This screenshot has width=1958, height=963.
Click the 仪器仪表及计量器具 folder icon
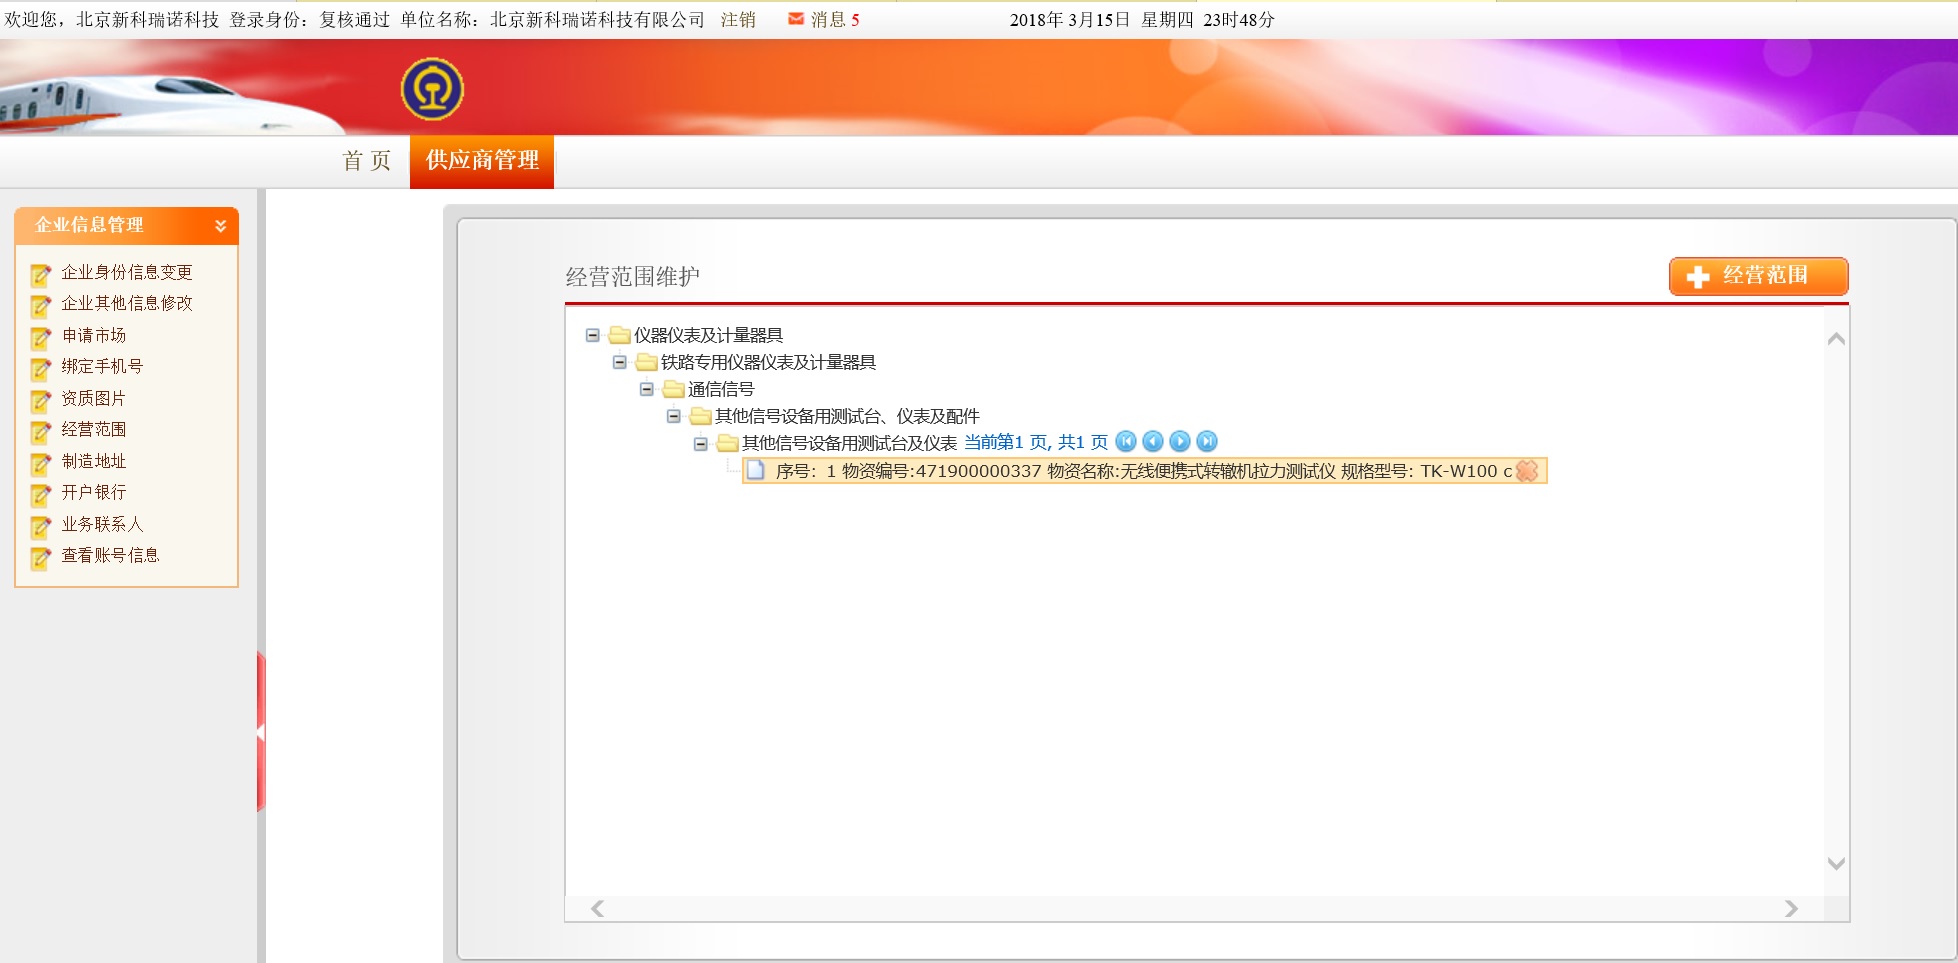[x=620, y=335]
